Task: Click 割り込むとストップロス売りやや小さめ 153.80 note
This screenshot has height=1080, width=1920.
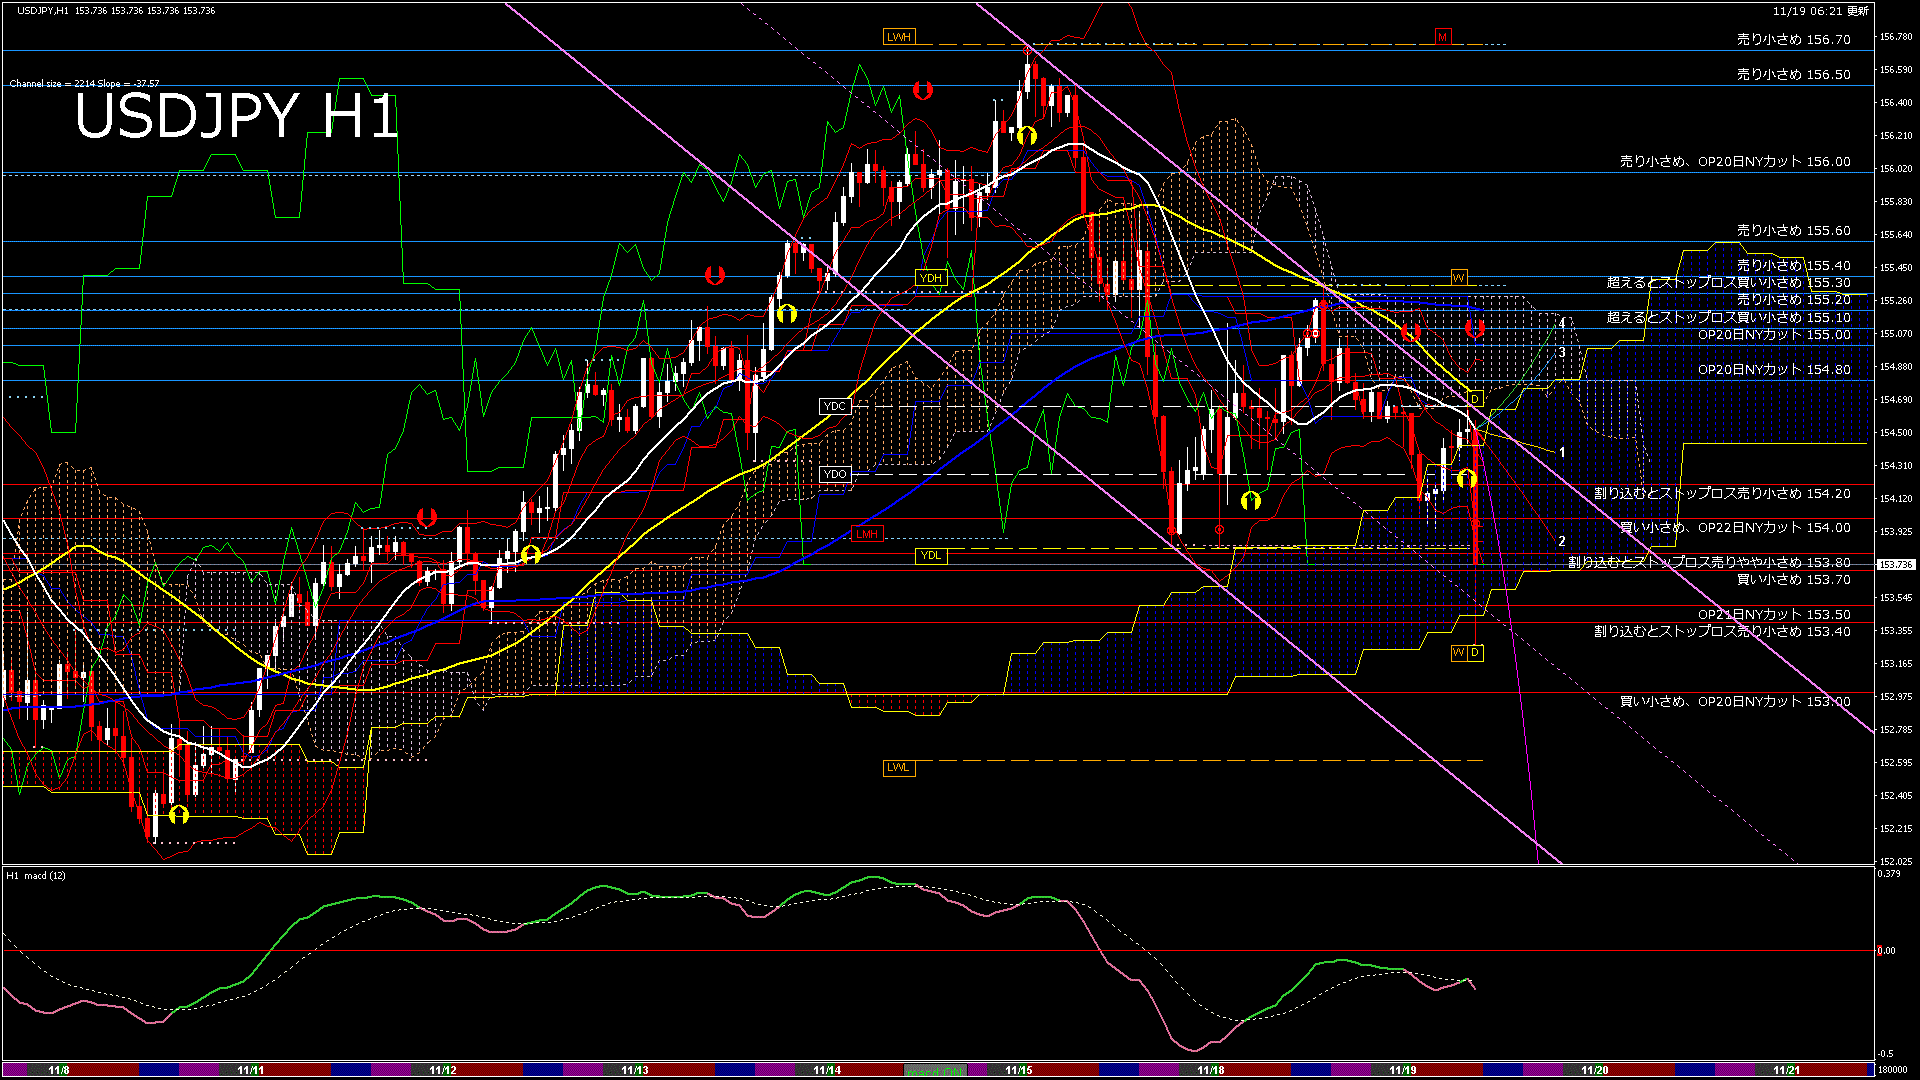Action: 1710,563
